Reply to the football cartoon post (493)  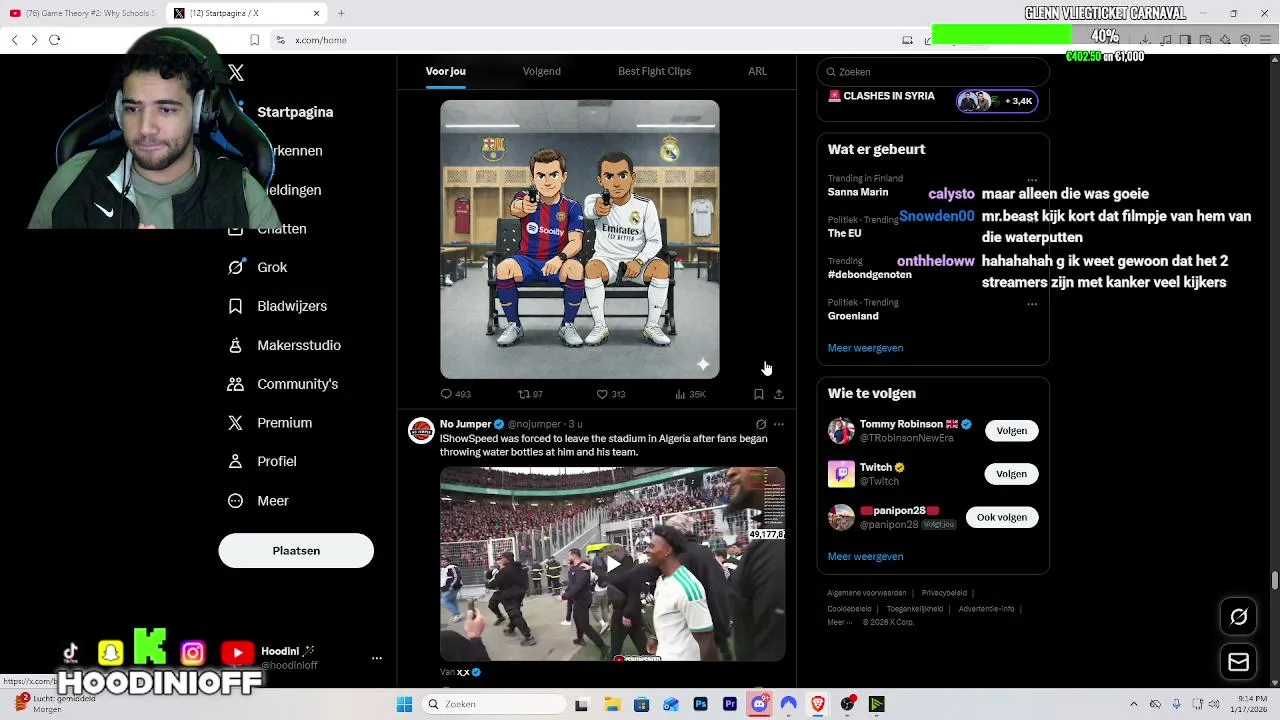[456, 394]
